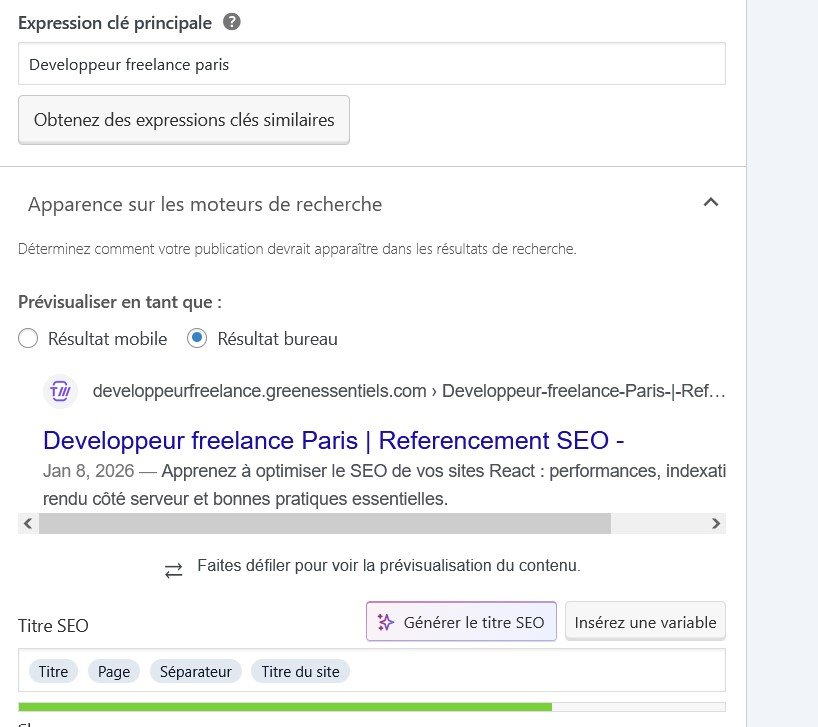Click the right arrow of the preview scrollbar

click(716, 523)
